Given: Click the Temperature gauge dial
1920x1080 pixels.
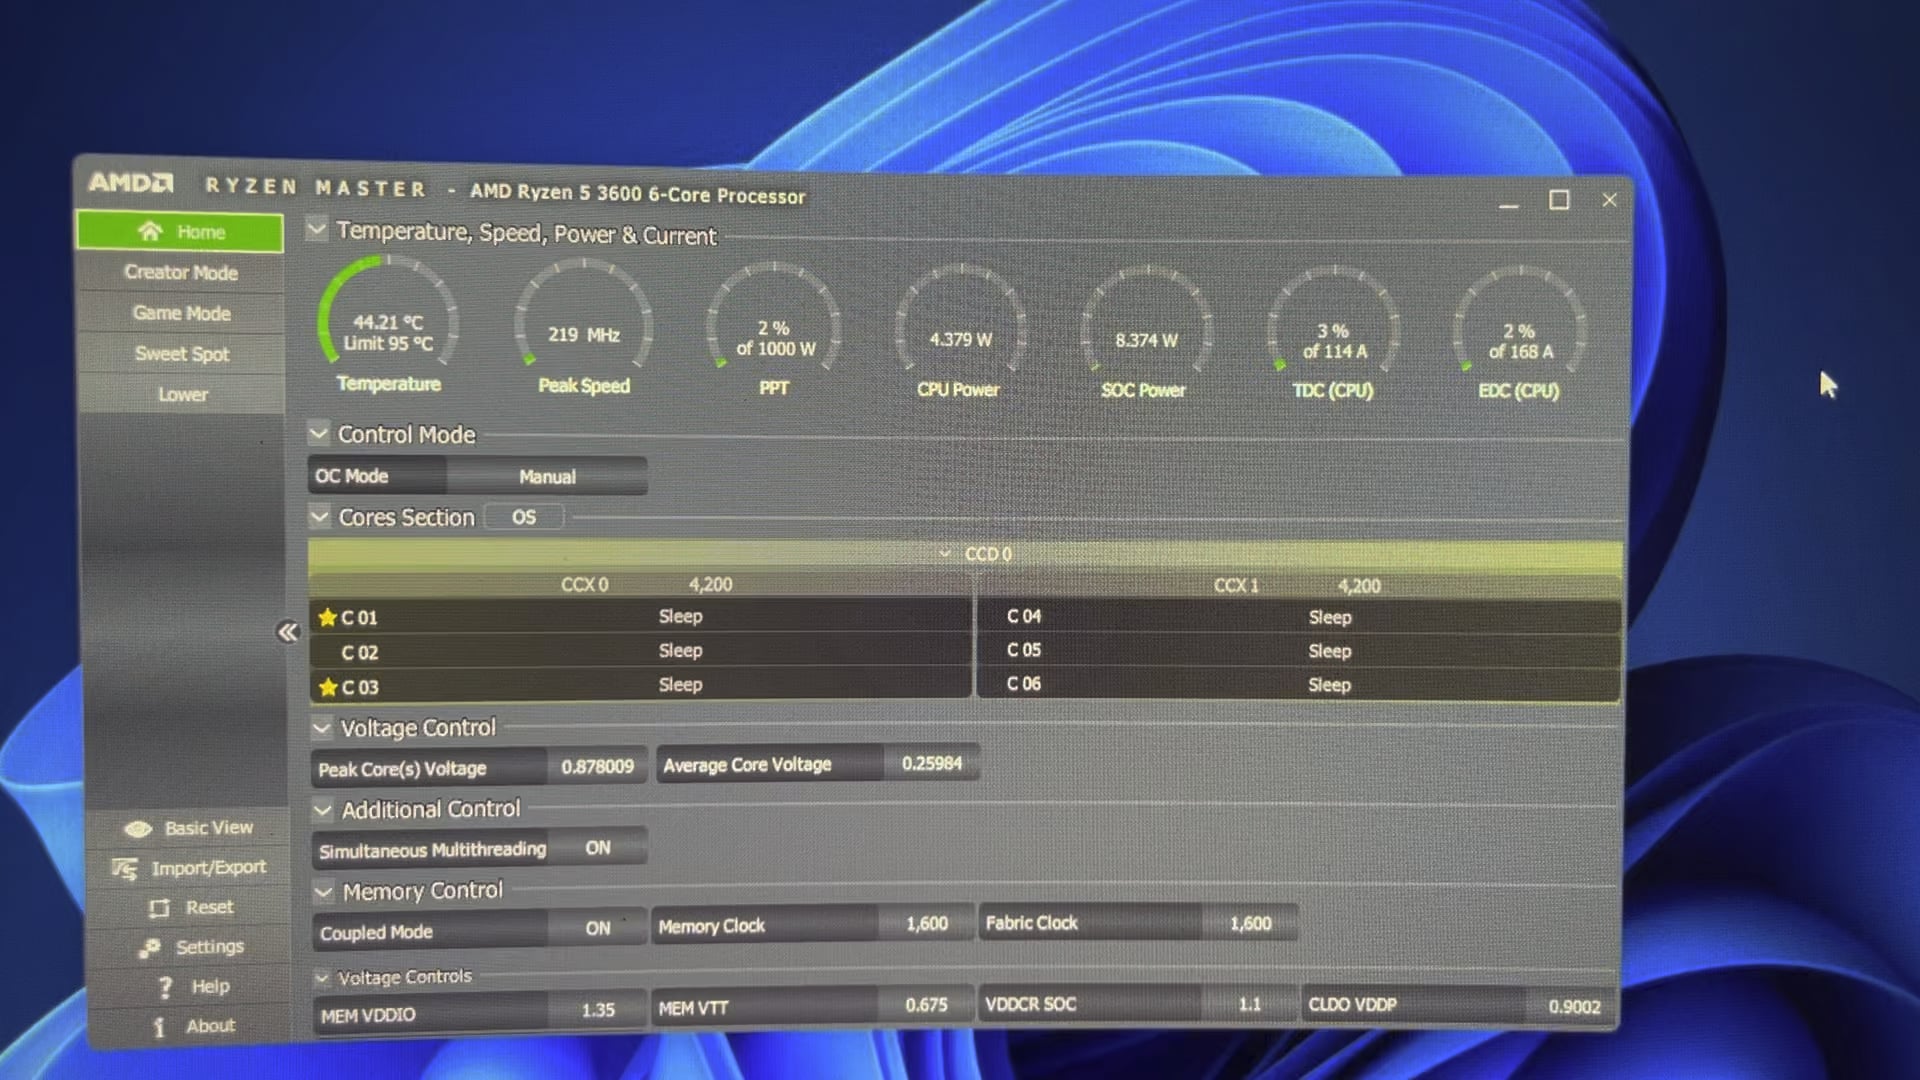Looking at the screenshot, I should click(x=388, y=313).
